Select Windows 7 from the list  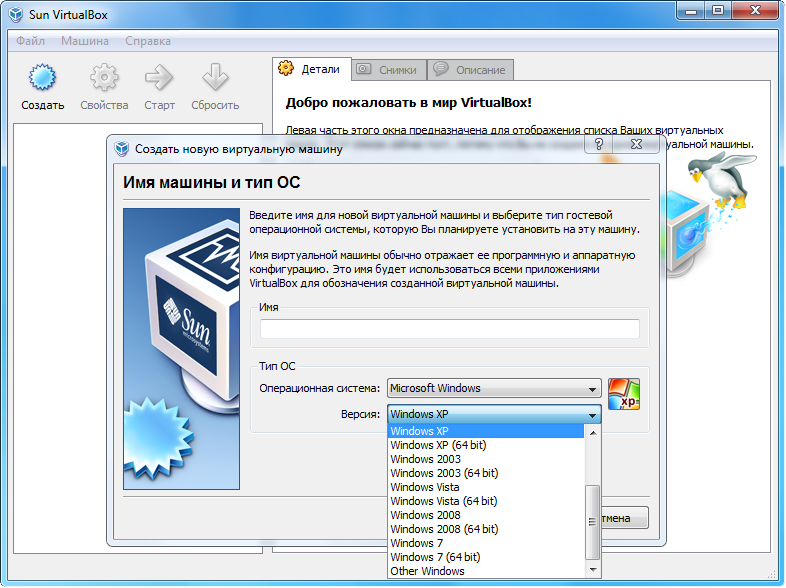486,543
